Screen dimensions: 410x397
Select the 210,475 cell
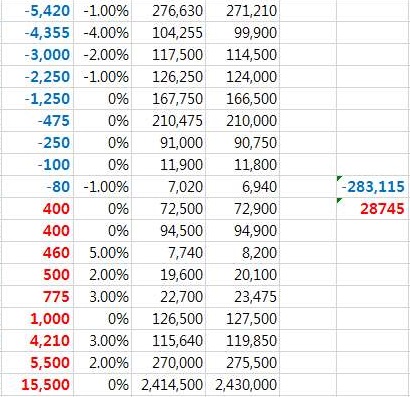tap(168, 121)
